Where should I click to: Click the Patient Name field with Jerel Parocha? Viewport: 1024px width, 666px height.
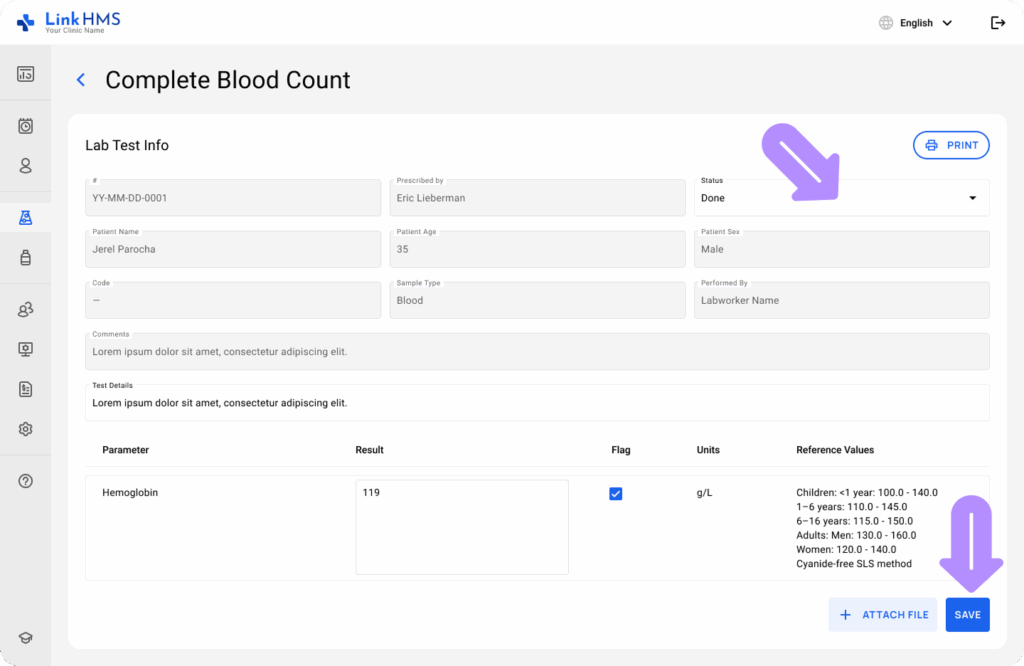(x=232, y=249)
